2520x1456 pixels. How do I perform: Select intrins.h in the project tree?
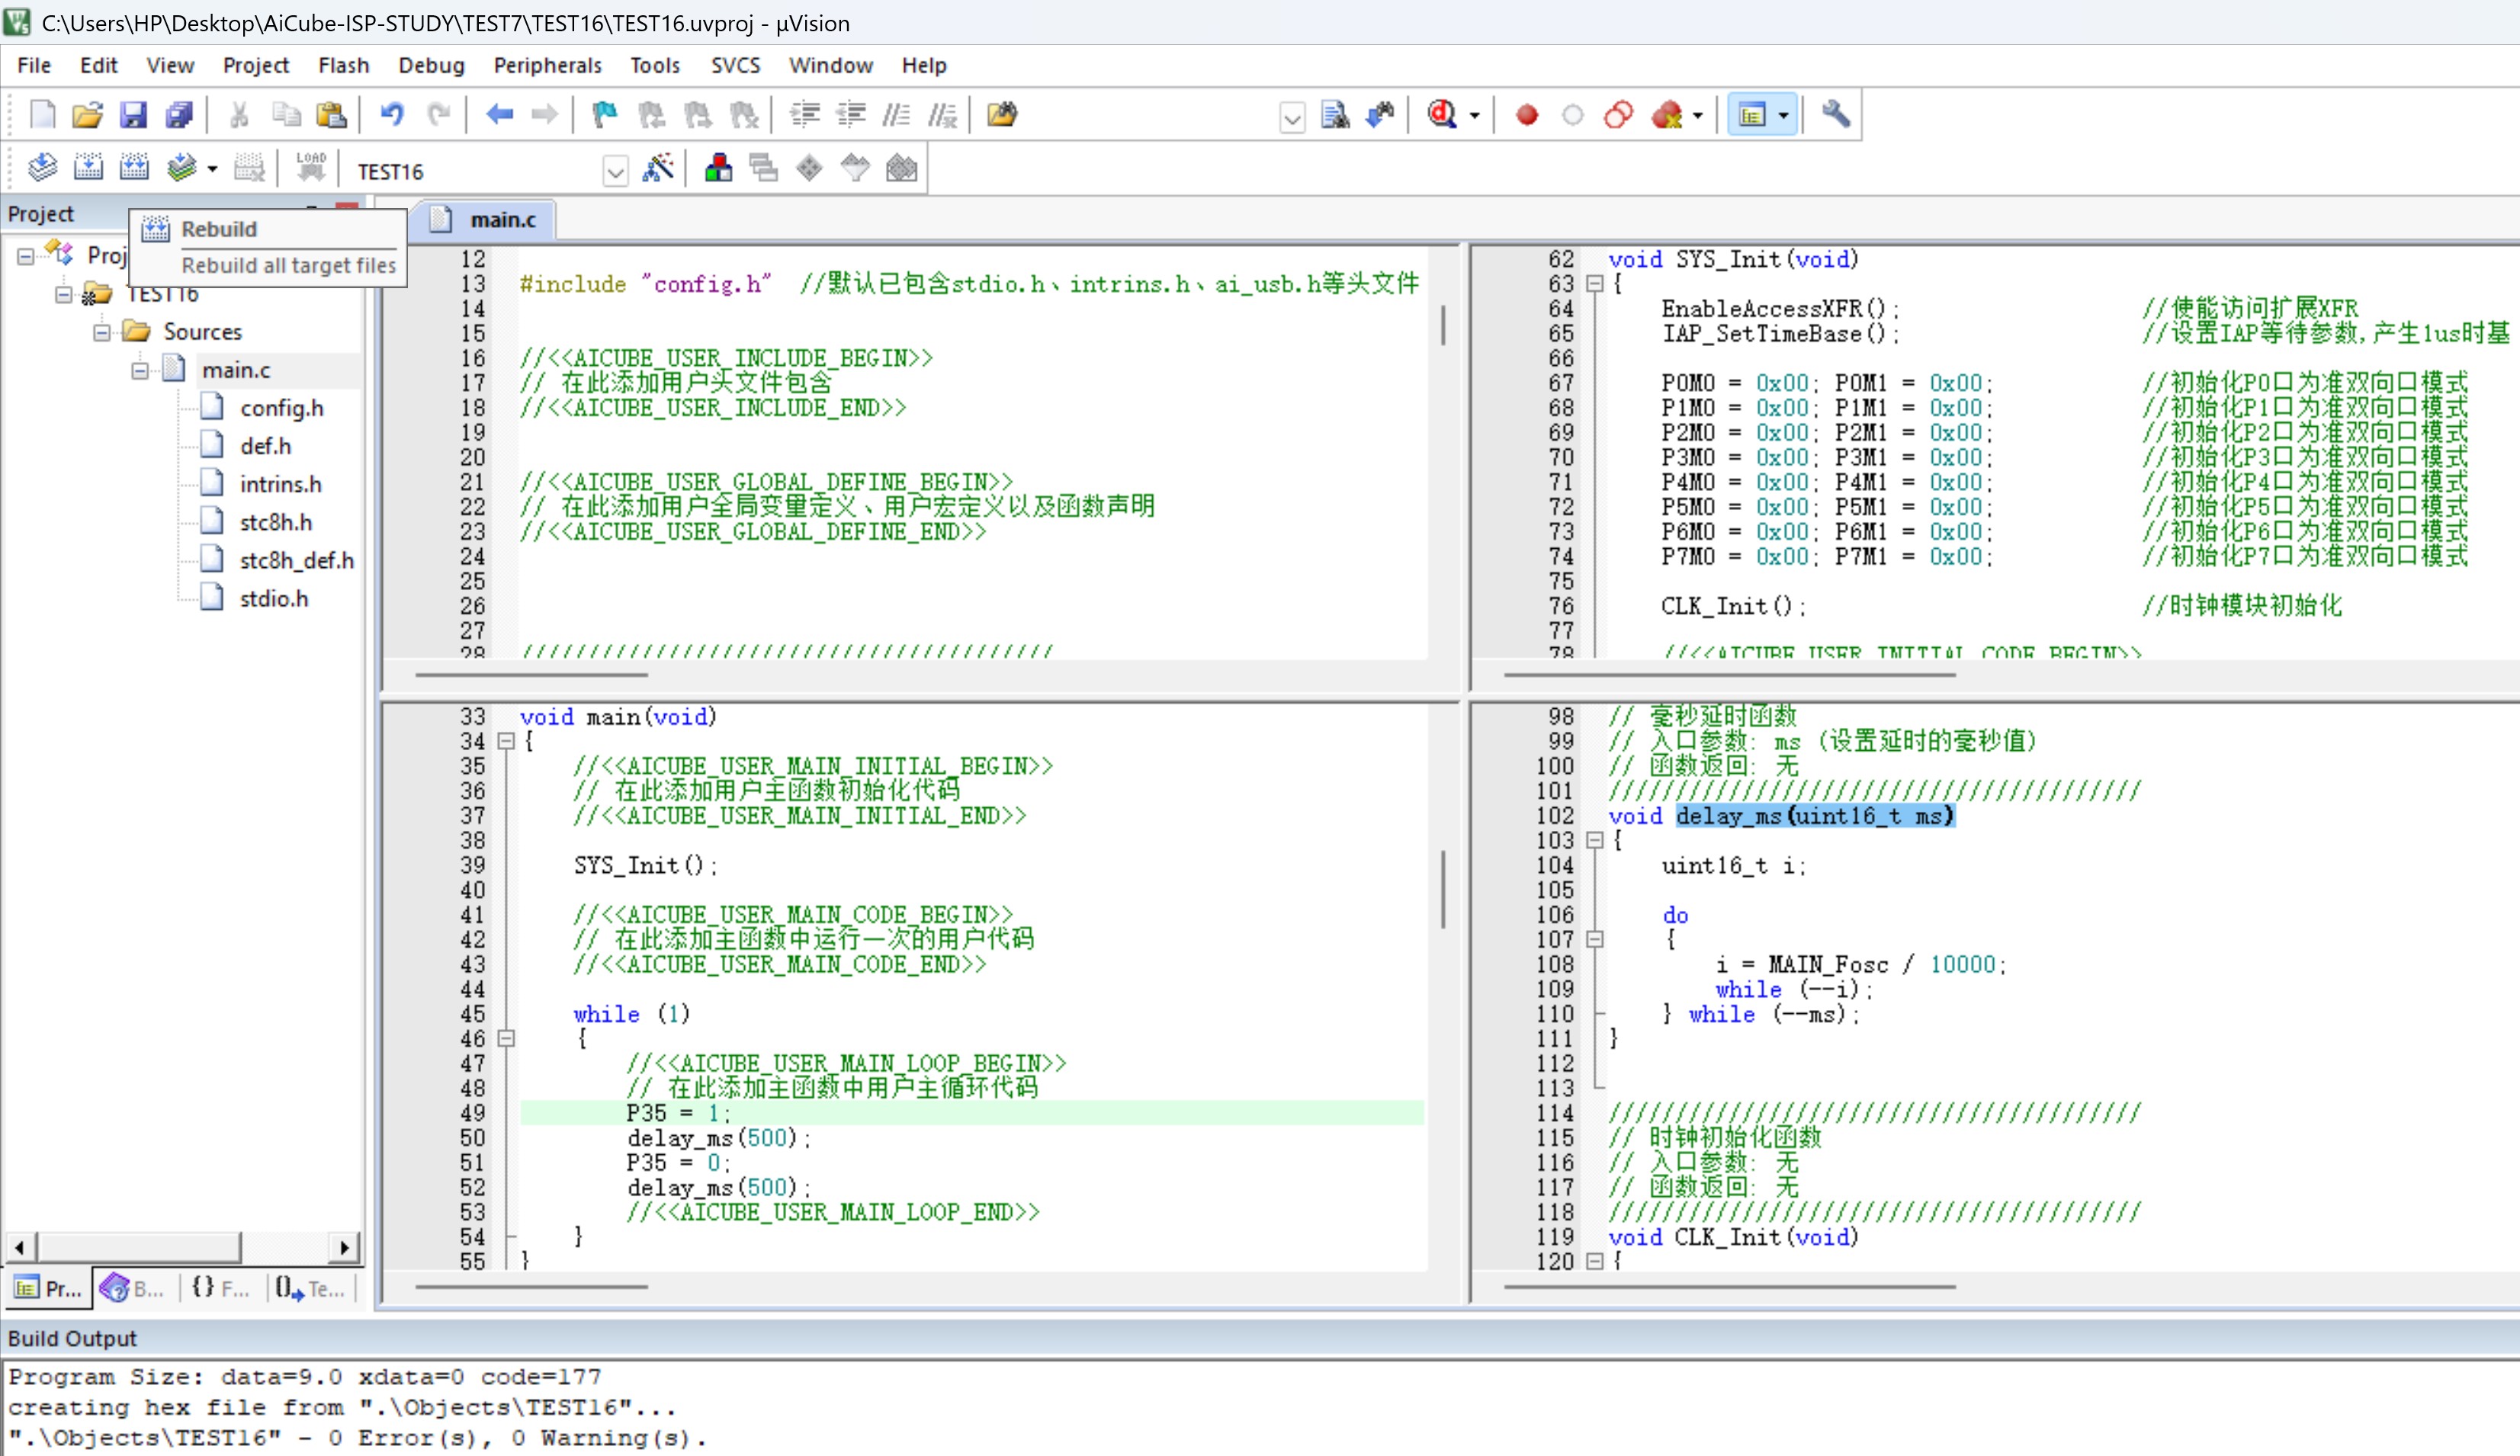[x=281, y=485]
